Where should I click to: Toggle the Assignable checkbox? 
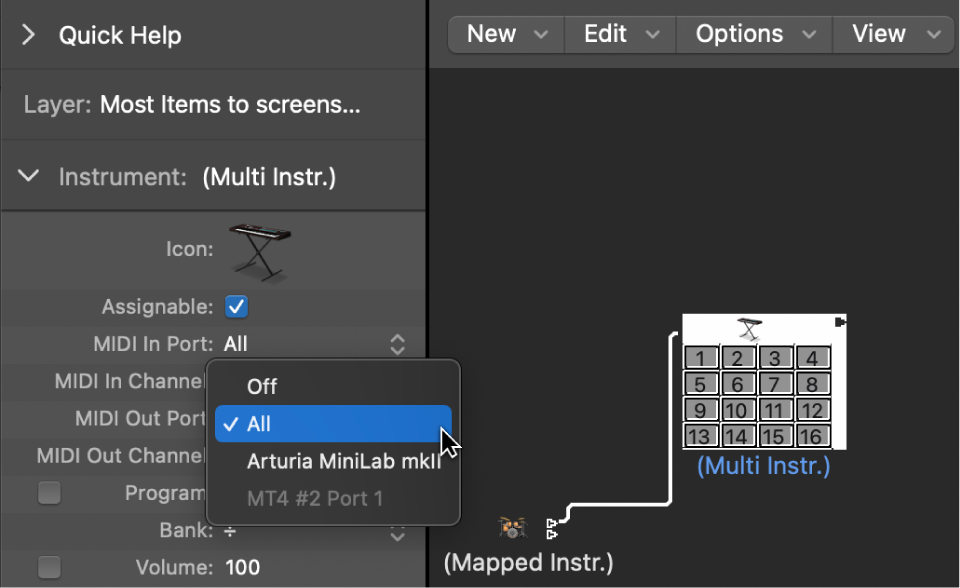click(236, 306)
